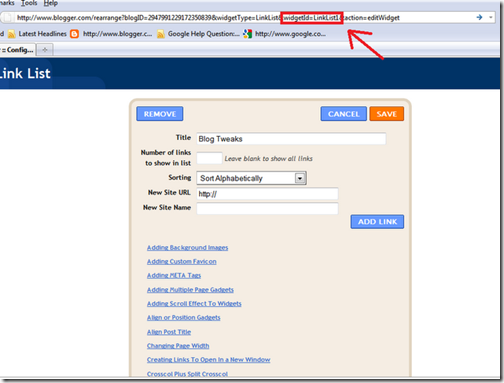The height and width of the screenshot is (383, 504).
Task: Open the Adding Background Images link
Action: click(x=187, y=248)
